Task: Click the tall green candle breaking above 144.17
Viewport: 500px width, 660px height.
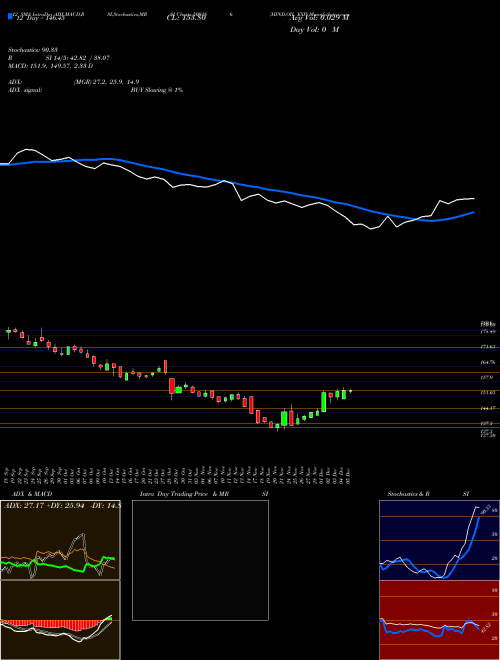Action: click(324, 402)
